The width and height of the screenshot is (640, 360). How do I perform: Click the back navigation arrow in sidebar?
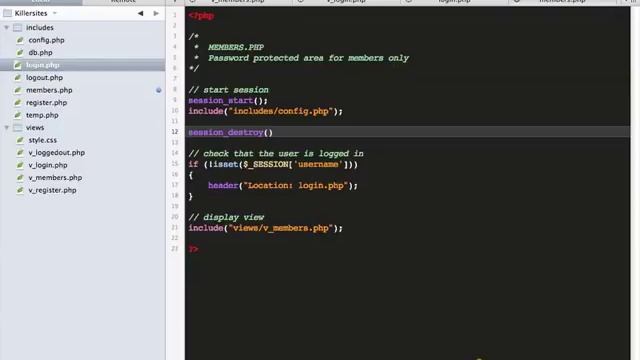tap(140, 13)
